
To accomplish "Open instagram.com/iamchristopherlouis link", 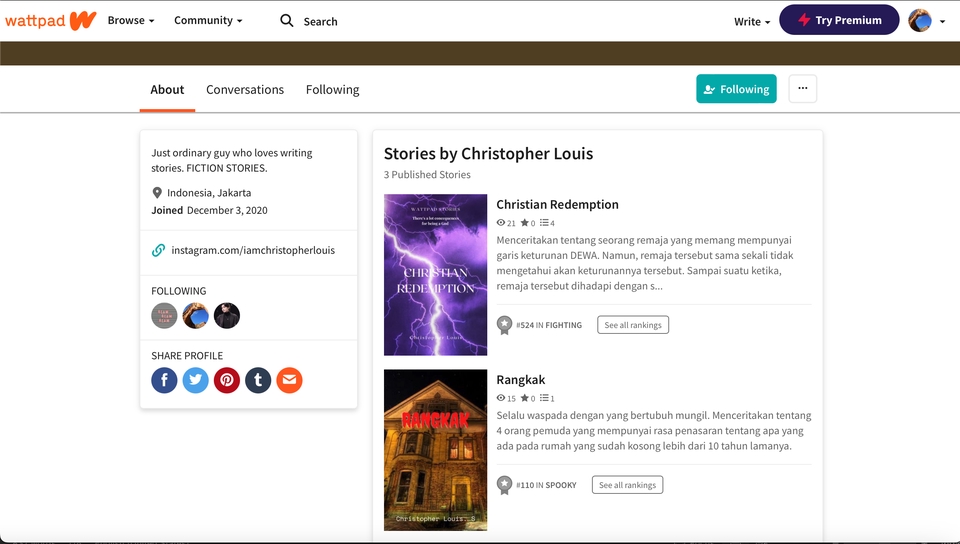I will click(253, 250).
